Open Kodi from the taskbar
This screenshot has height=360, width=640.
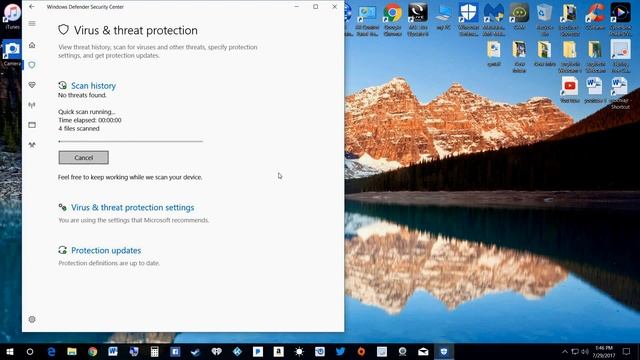click(237, 351)
